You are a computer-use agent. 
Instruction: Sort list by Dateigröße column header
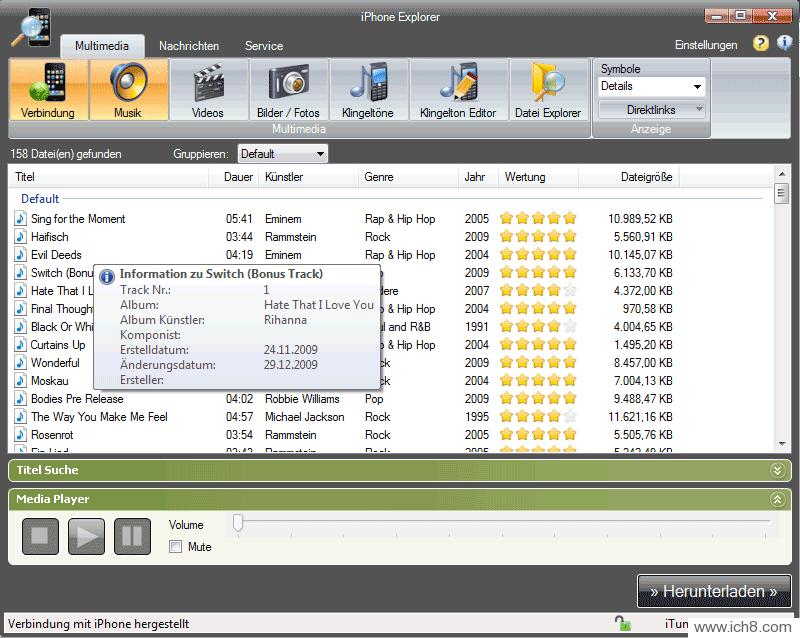pyautogui.click(x=629, y=177)
